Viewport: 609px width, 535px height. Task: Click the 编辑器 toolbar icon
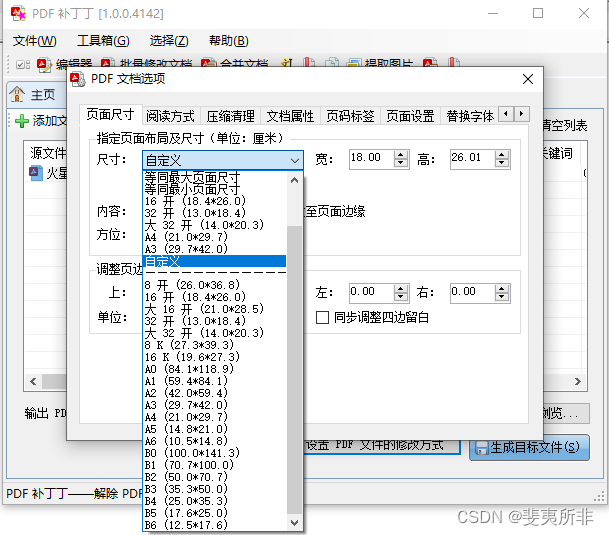click(x=44, y=64)
